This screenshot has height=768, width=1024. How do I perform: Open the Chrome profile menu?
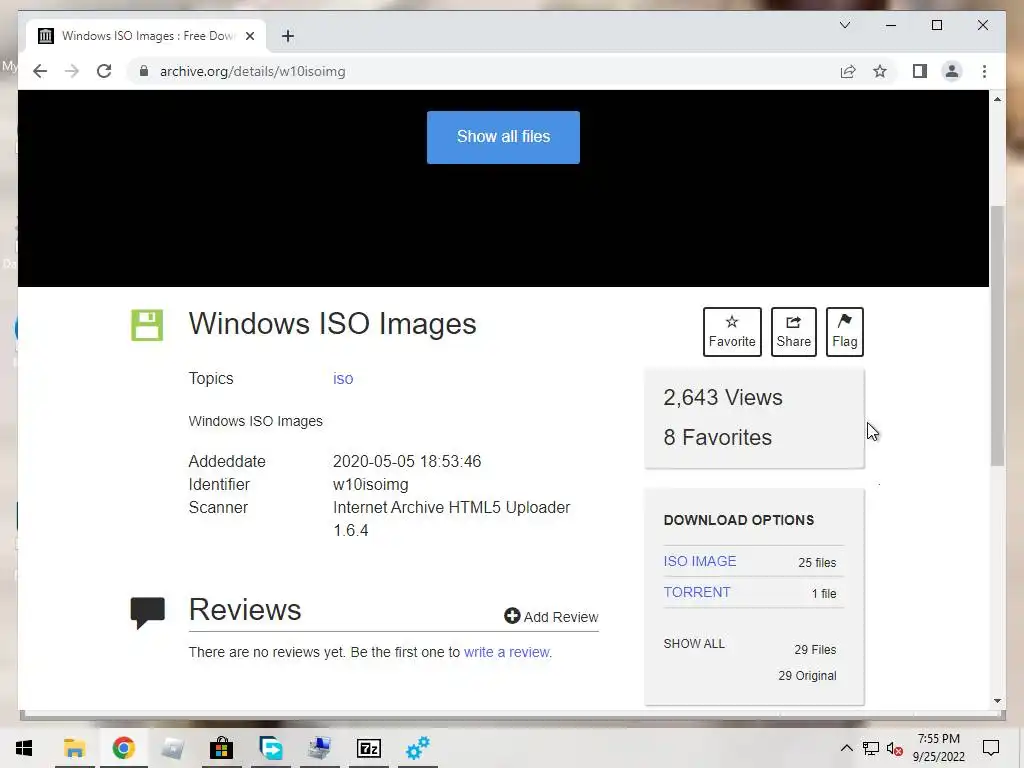(952, 71)
